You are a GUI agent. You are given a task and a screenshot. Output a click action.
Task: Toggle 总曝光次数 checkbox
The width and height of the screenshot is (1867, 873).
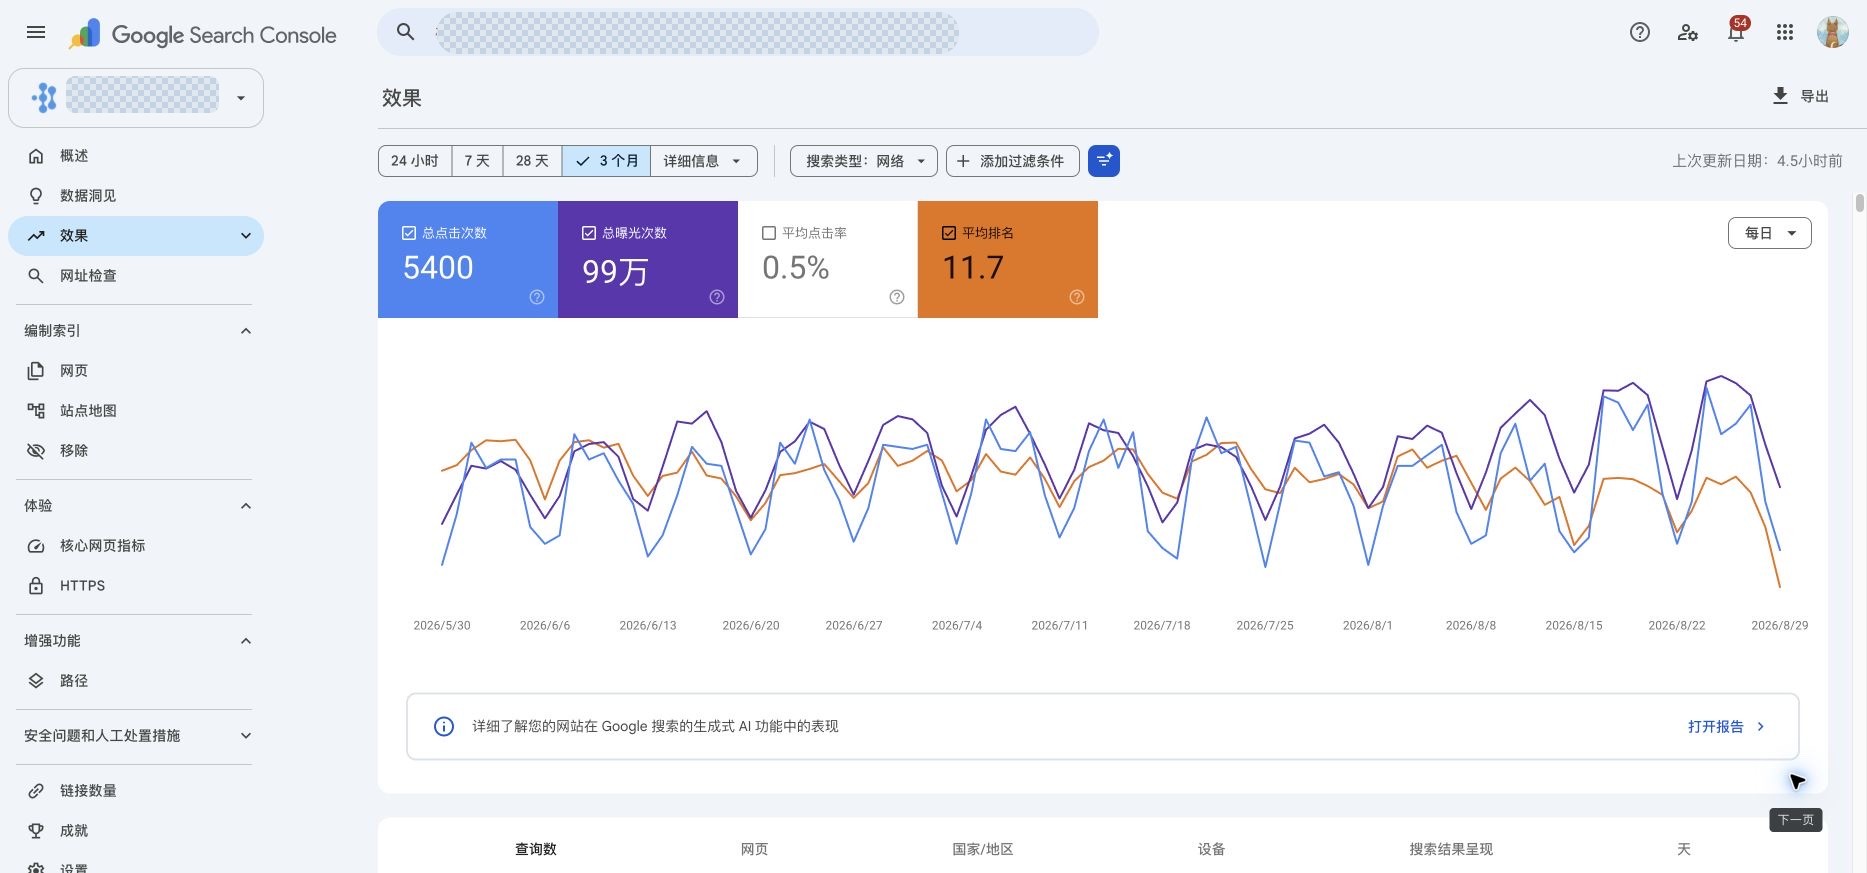589,233
